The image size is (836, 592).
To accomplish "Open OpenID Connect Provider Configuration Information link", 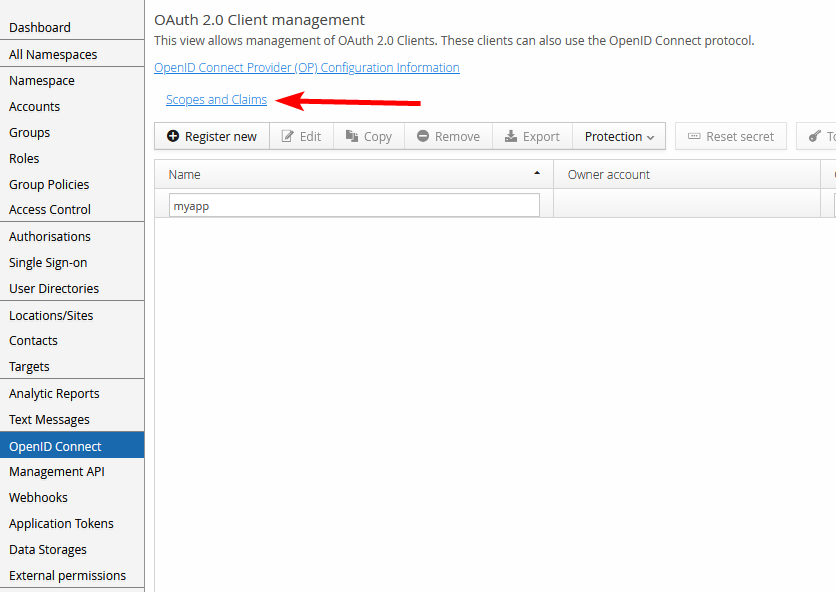I will point(307,68).
